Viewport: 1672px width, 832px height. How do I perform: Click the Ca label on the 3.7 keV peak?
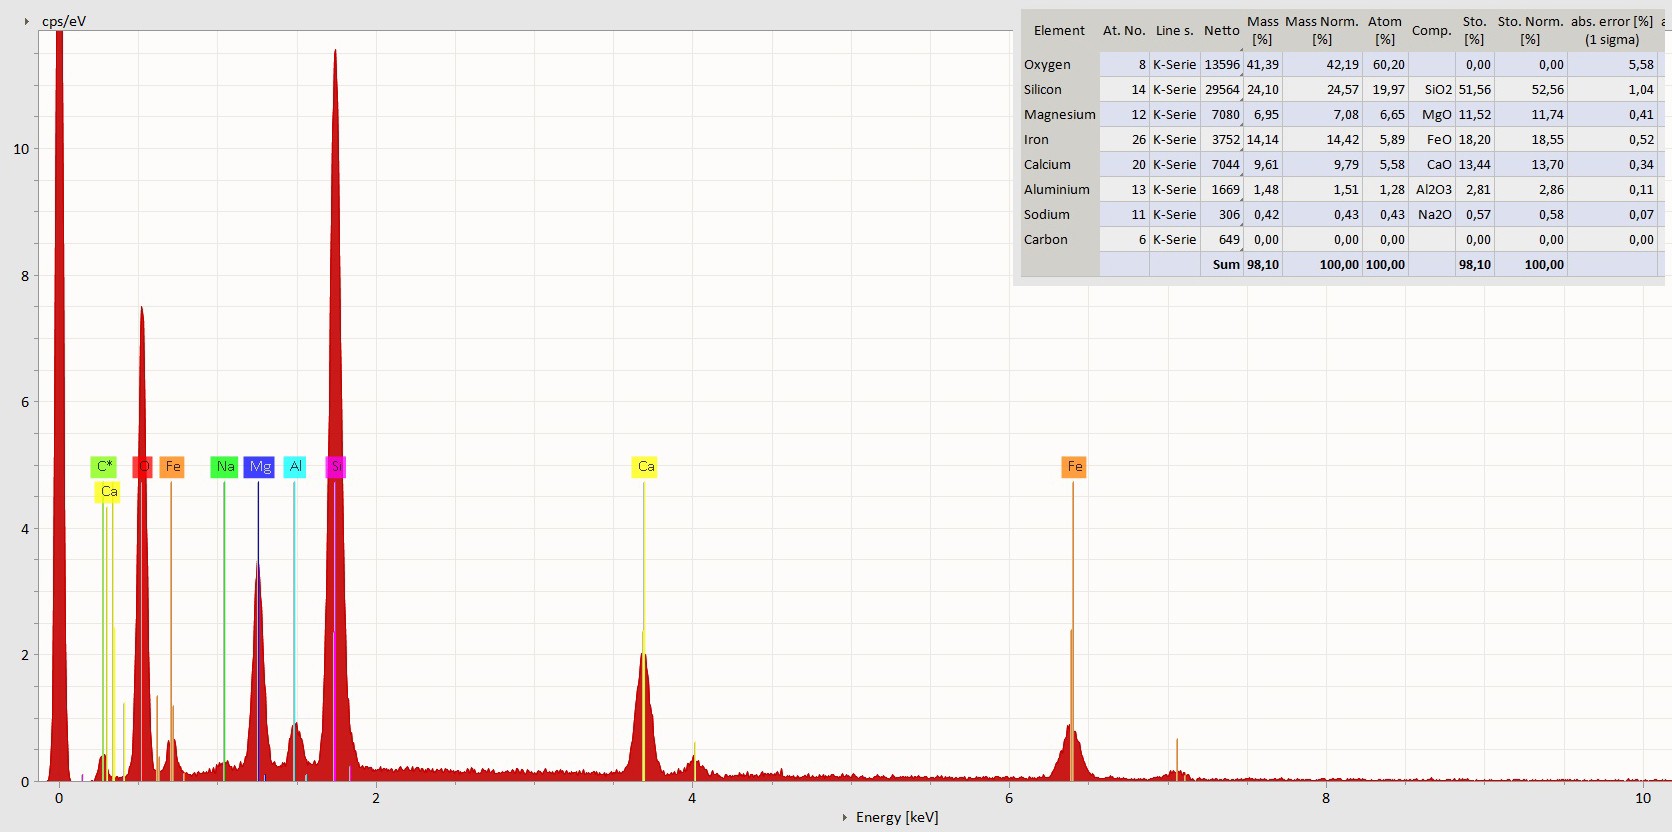(x=645, y=467)
